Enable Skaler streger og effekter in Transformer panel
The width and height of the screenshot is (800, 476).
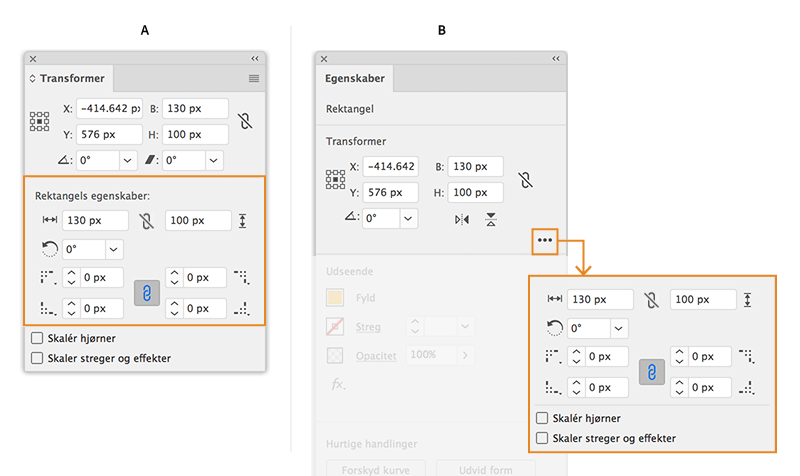(x=38, y=357)
